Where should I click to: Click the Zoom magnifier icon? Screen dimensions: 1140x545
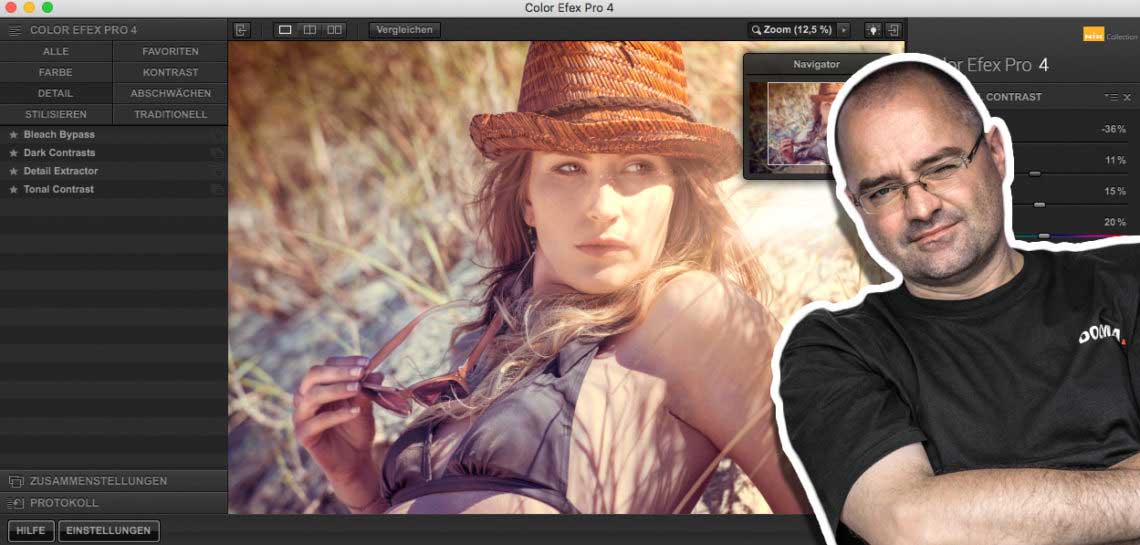point(756,31)
